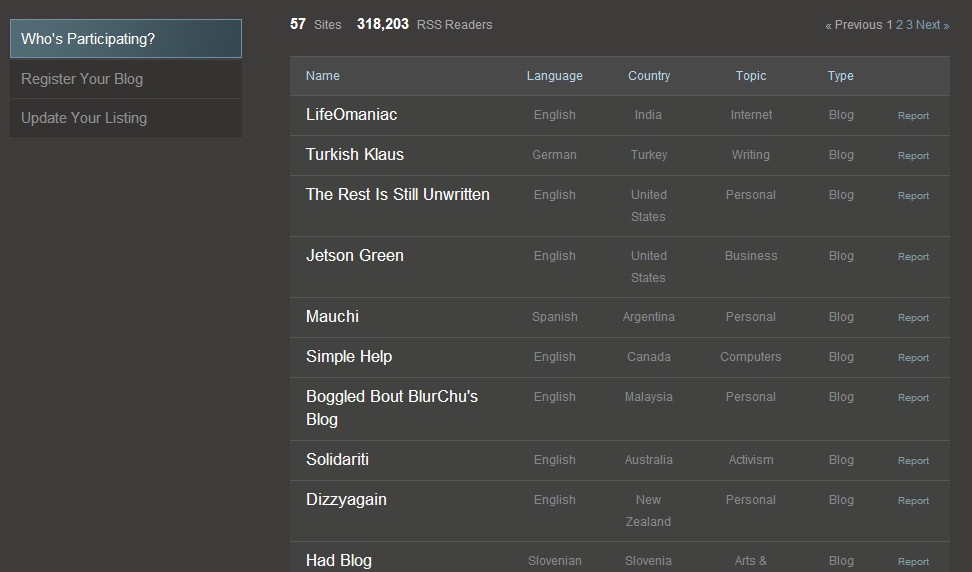Report the Mauchi blog listing
This screenshot has width=972, height=572.
913,318
